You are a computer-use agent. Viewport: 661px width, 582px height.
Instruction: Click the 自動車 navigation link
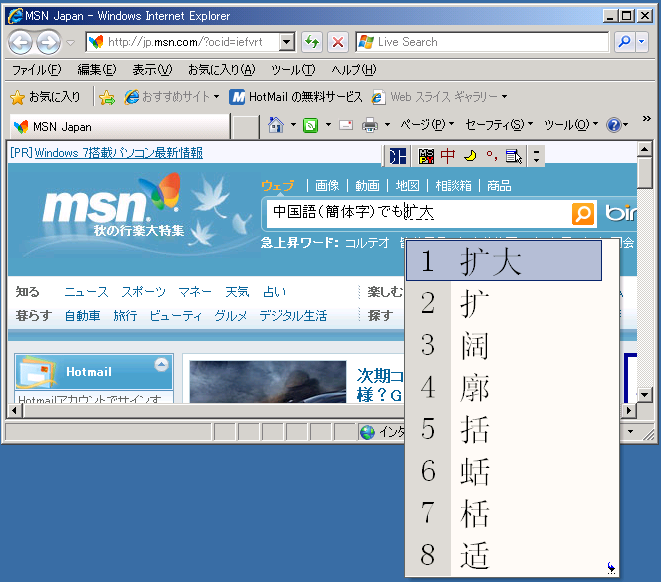point(82,316)
